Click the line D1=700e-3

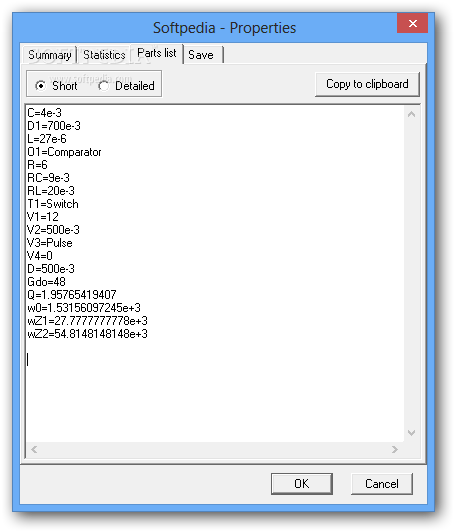coord(54,126)
